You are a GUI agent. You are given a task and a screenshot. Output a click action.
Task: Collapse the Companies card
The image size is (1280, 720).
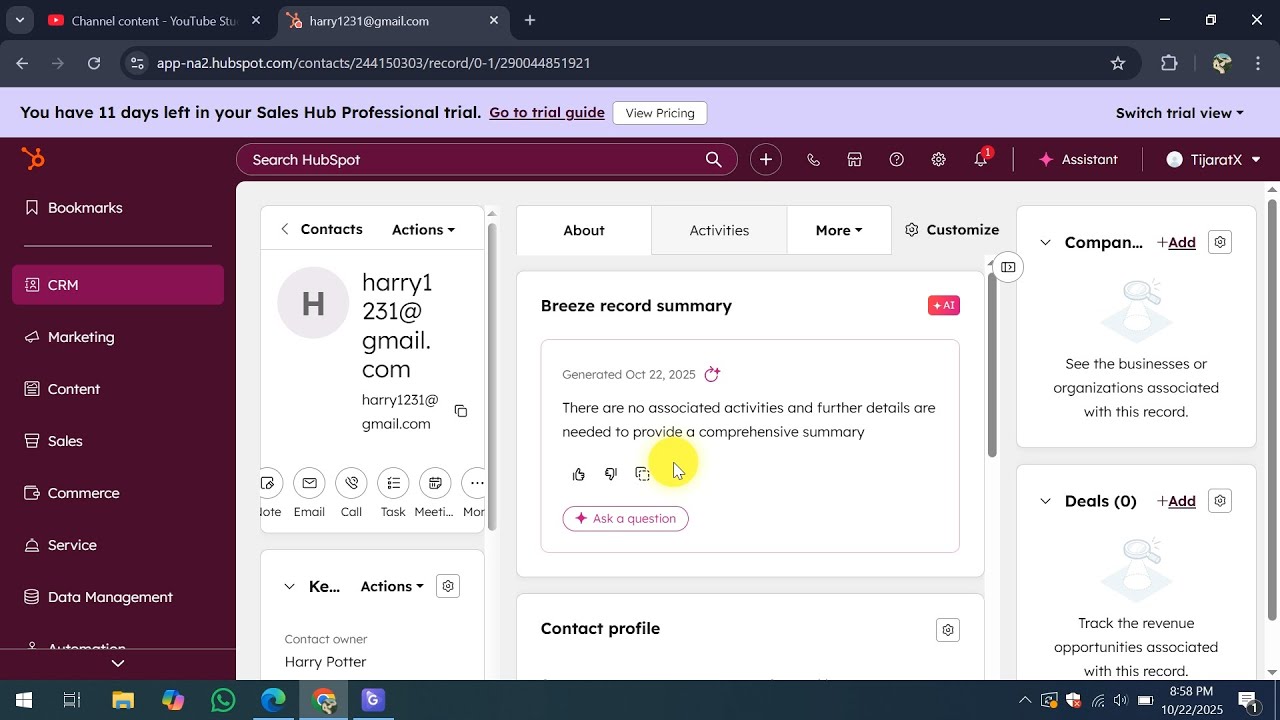[x=1045, y=242]
